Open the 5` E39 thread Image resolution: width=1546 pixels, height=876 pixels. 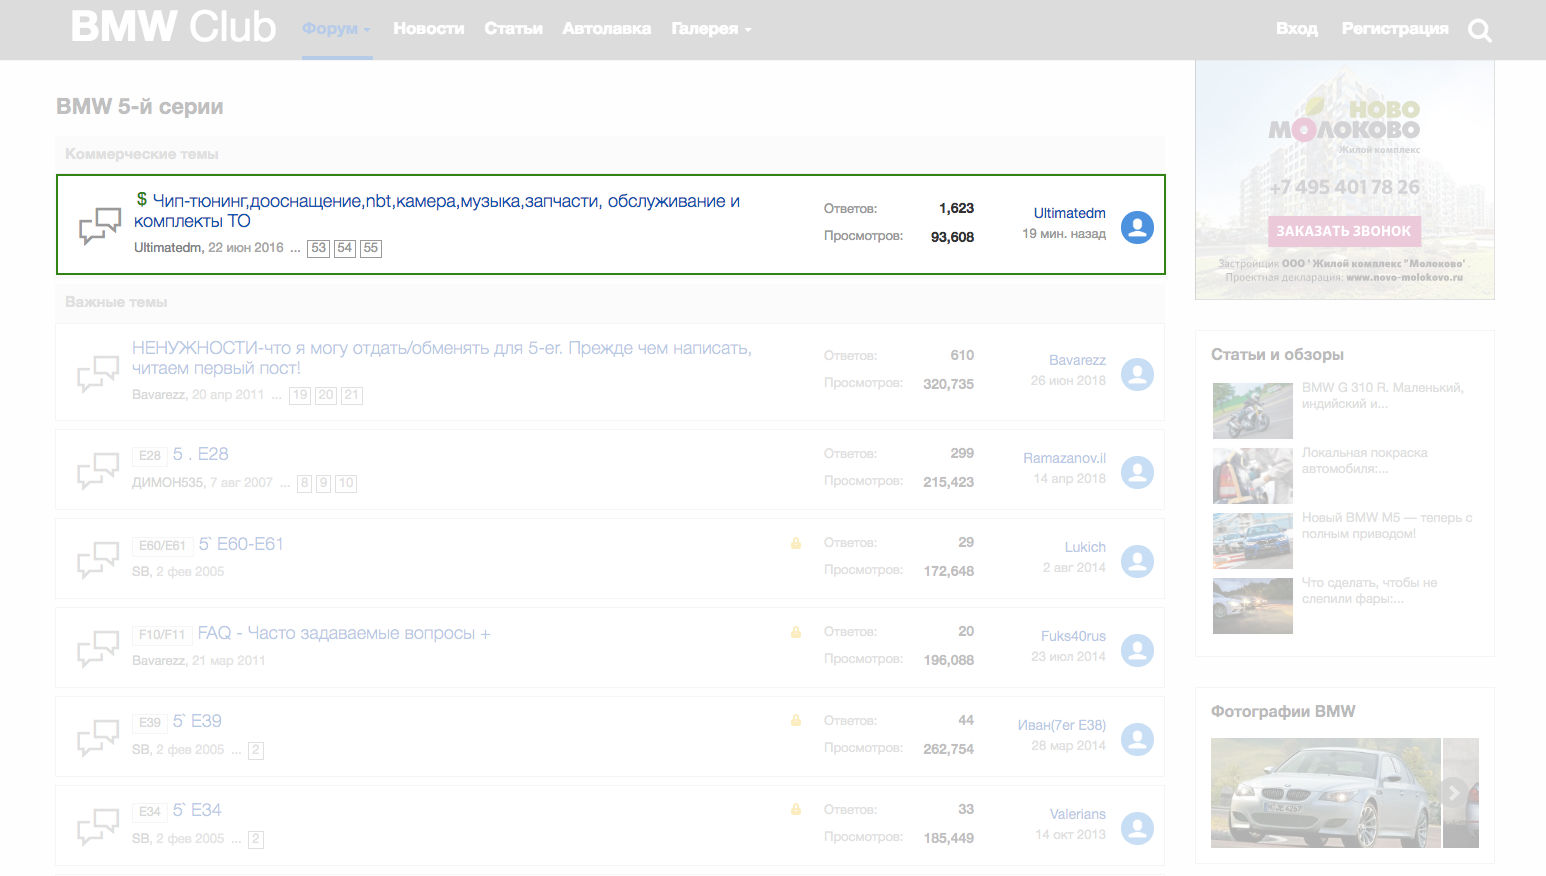pyautogui.click(x=197, y=721)
